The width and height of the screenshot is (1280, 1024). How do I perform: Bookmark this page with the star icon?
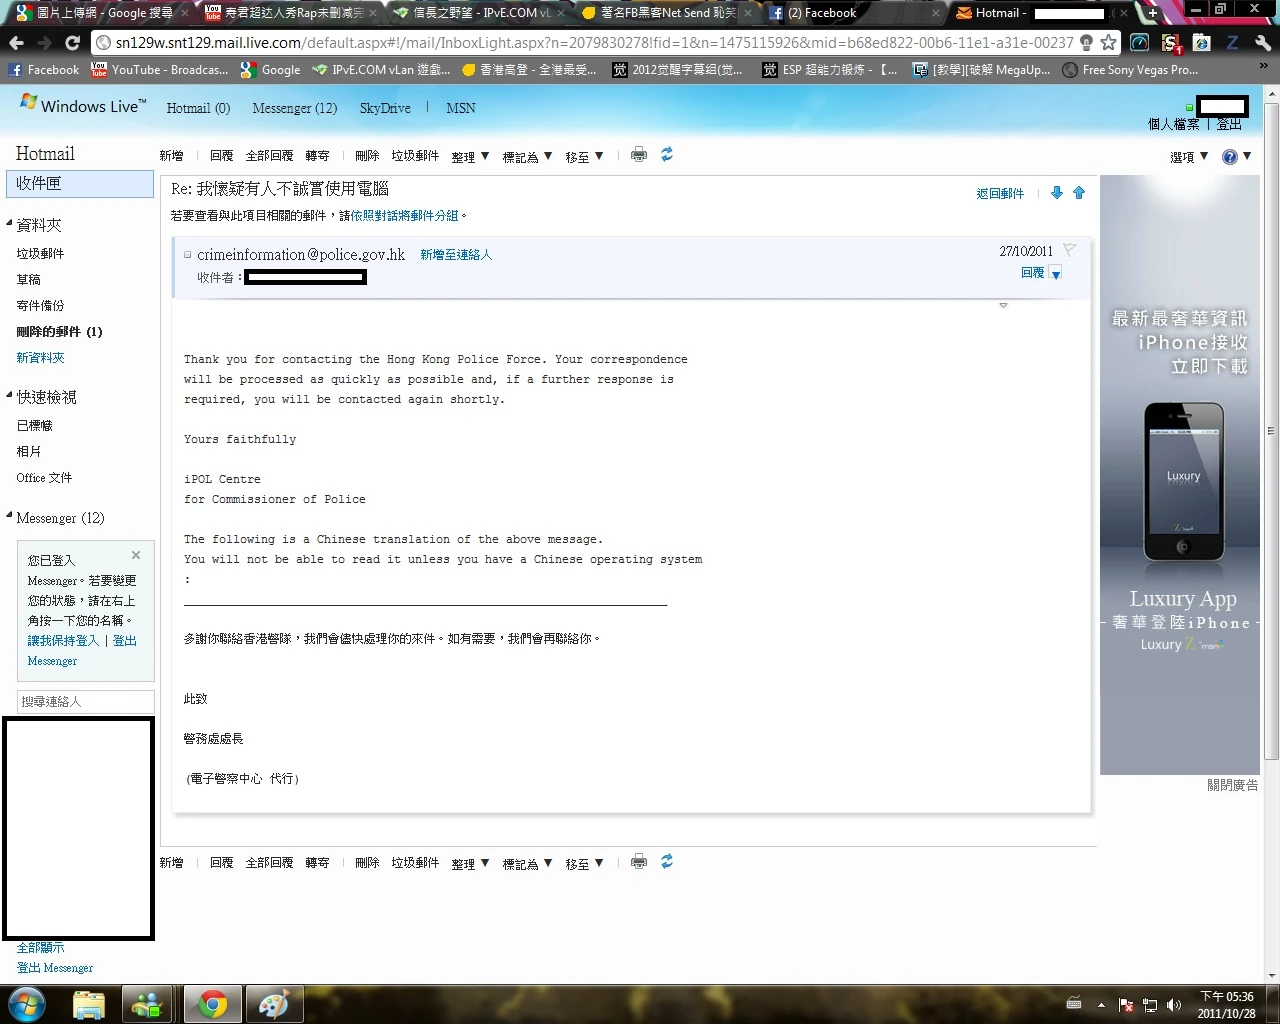pos(1108,43)
